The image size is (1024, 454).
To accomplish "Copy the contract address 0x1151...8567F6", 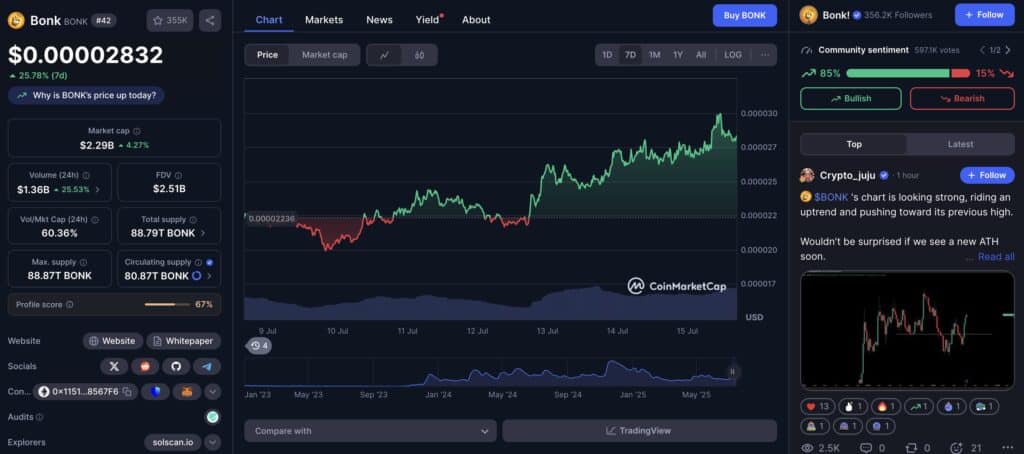I will (127, 392).
